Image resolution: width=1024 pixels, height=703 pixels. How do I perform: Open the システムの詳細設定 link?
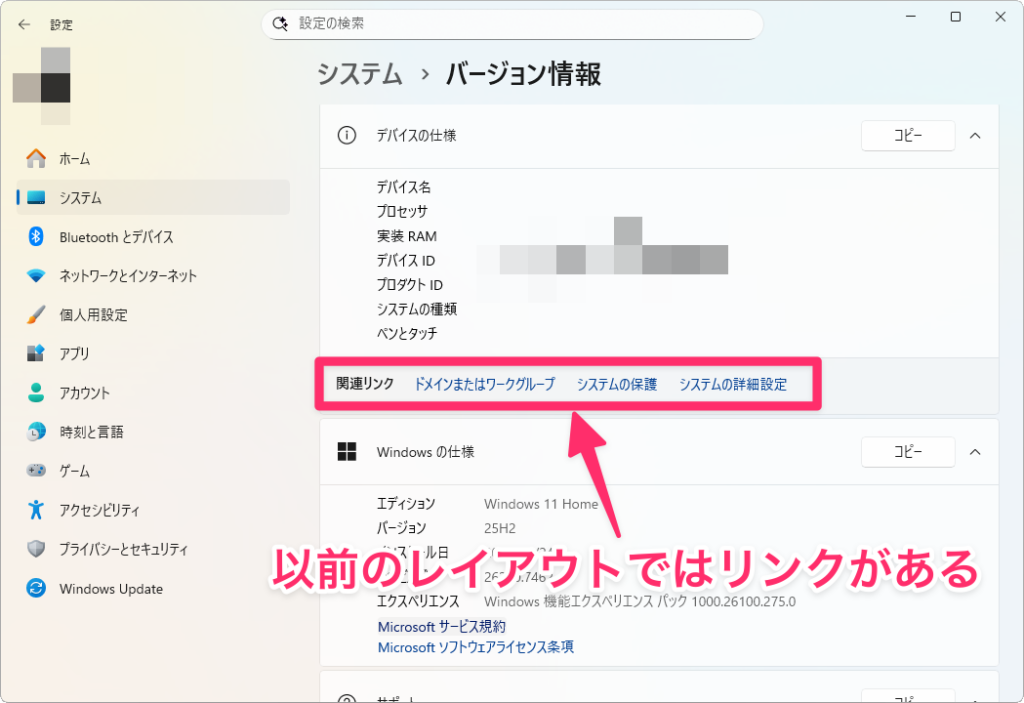coord(733,384)
